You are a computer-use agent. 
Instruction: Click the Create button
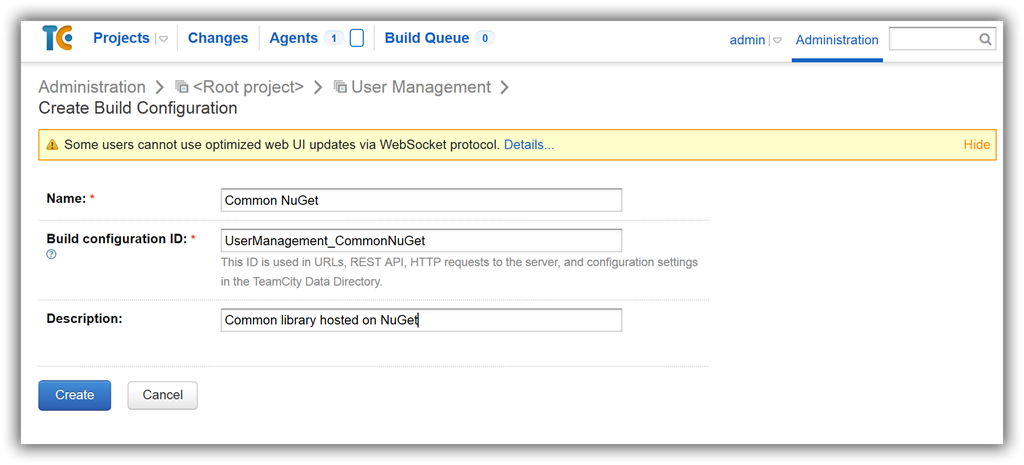click(x=74, y=395)
